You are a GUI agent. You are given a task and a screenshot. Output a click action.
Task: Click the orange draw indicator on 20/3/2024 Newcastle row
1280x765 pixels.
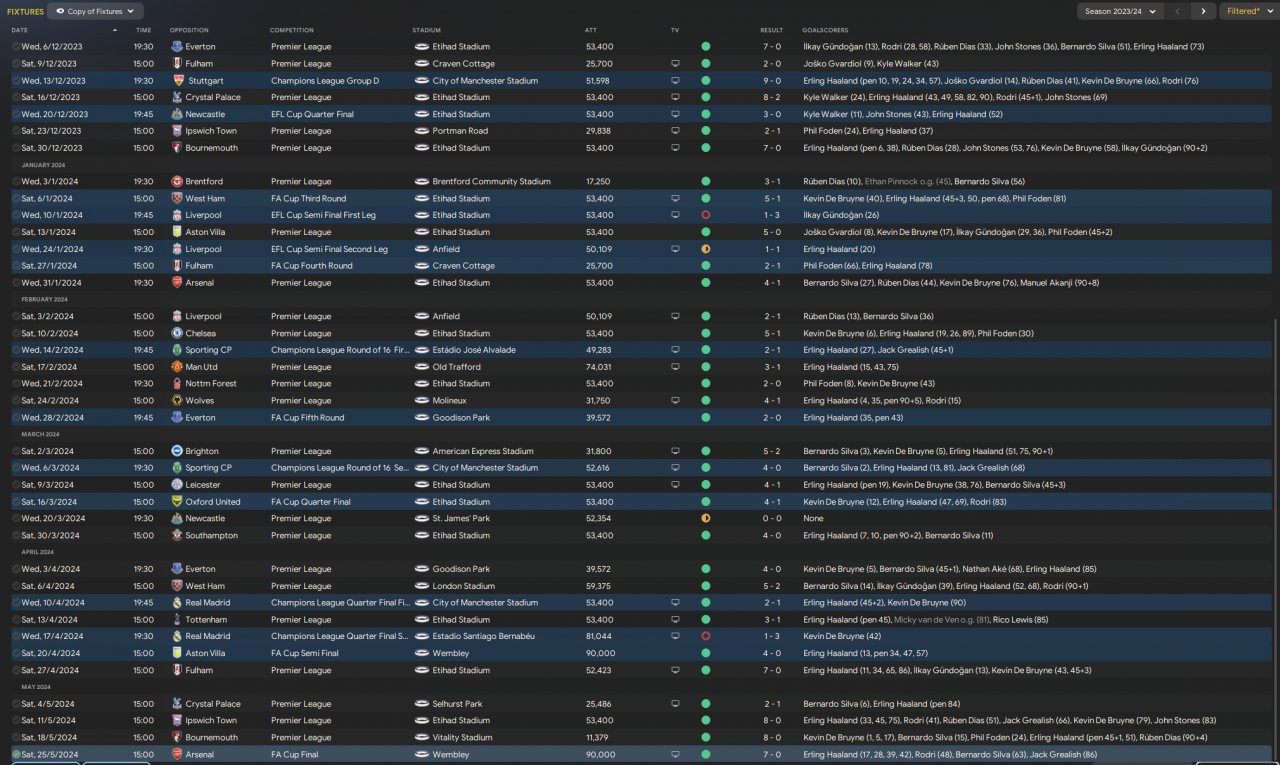(x=706, y=519)
